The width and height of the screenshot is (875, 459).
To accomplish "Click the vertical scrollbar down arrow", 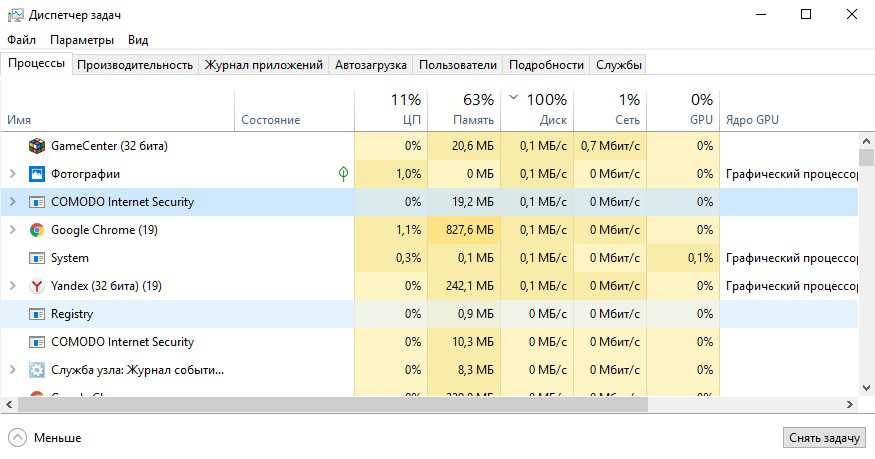I will (x=866, y=388).
